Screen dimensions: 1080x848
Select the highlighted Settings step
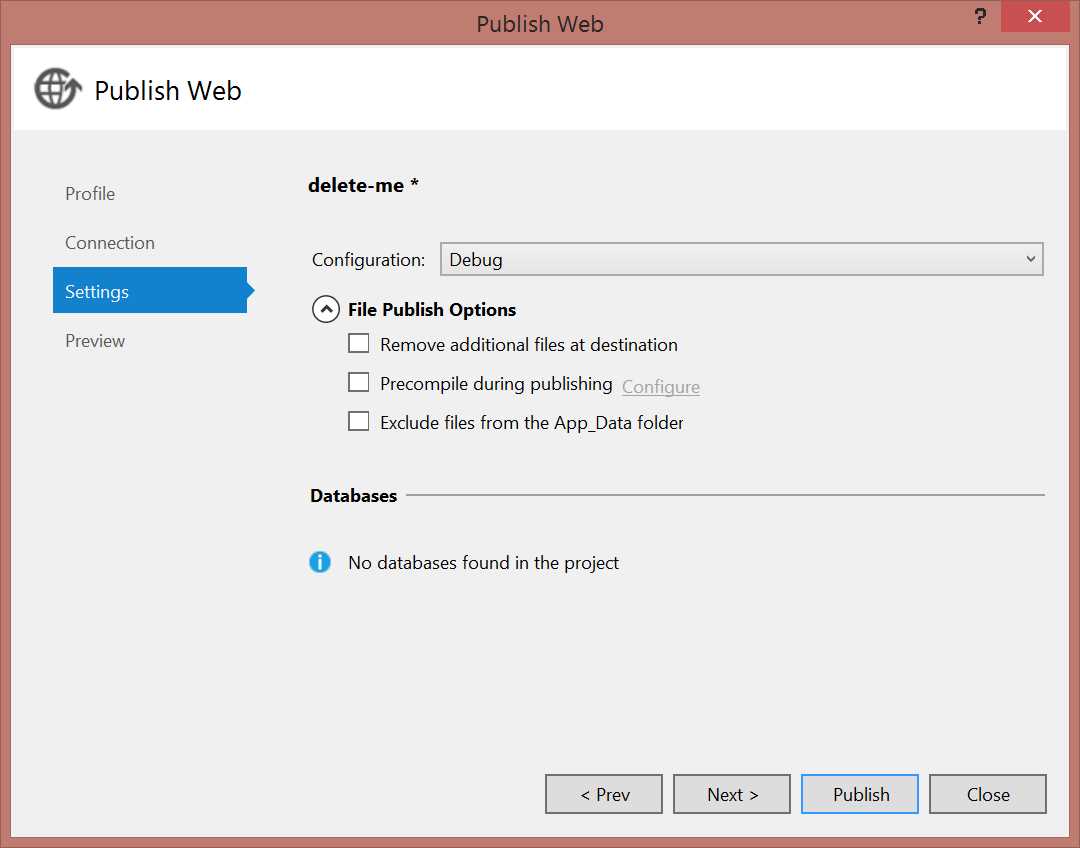pos(96,291)
